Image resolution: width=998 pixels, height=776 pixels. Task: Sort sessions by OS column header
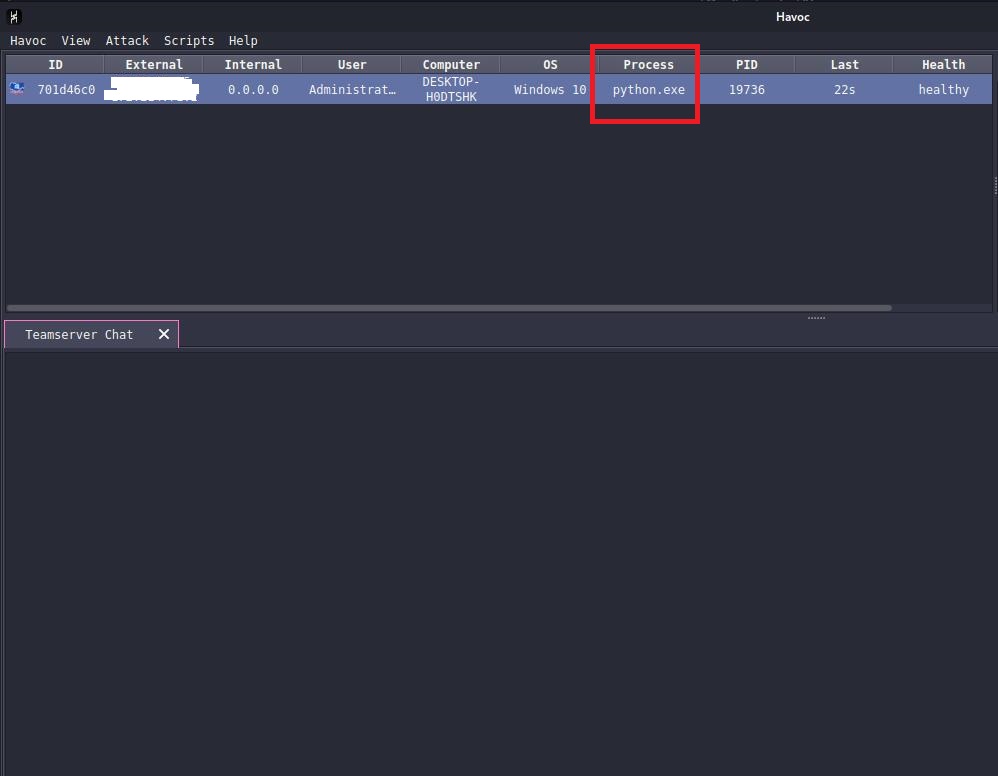[550, 64]
